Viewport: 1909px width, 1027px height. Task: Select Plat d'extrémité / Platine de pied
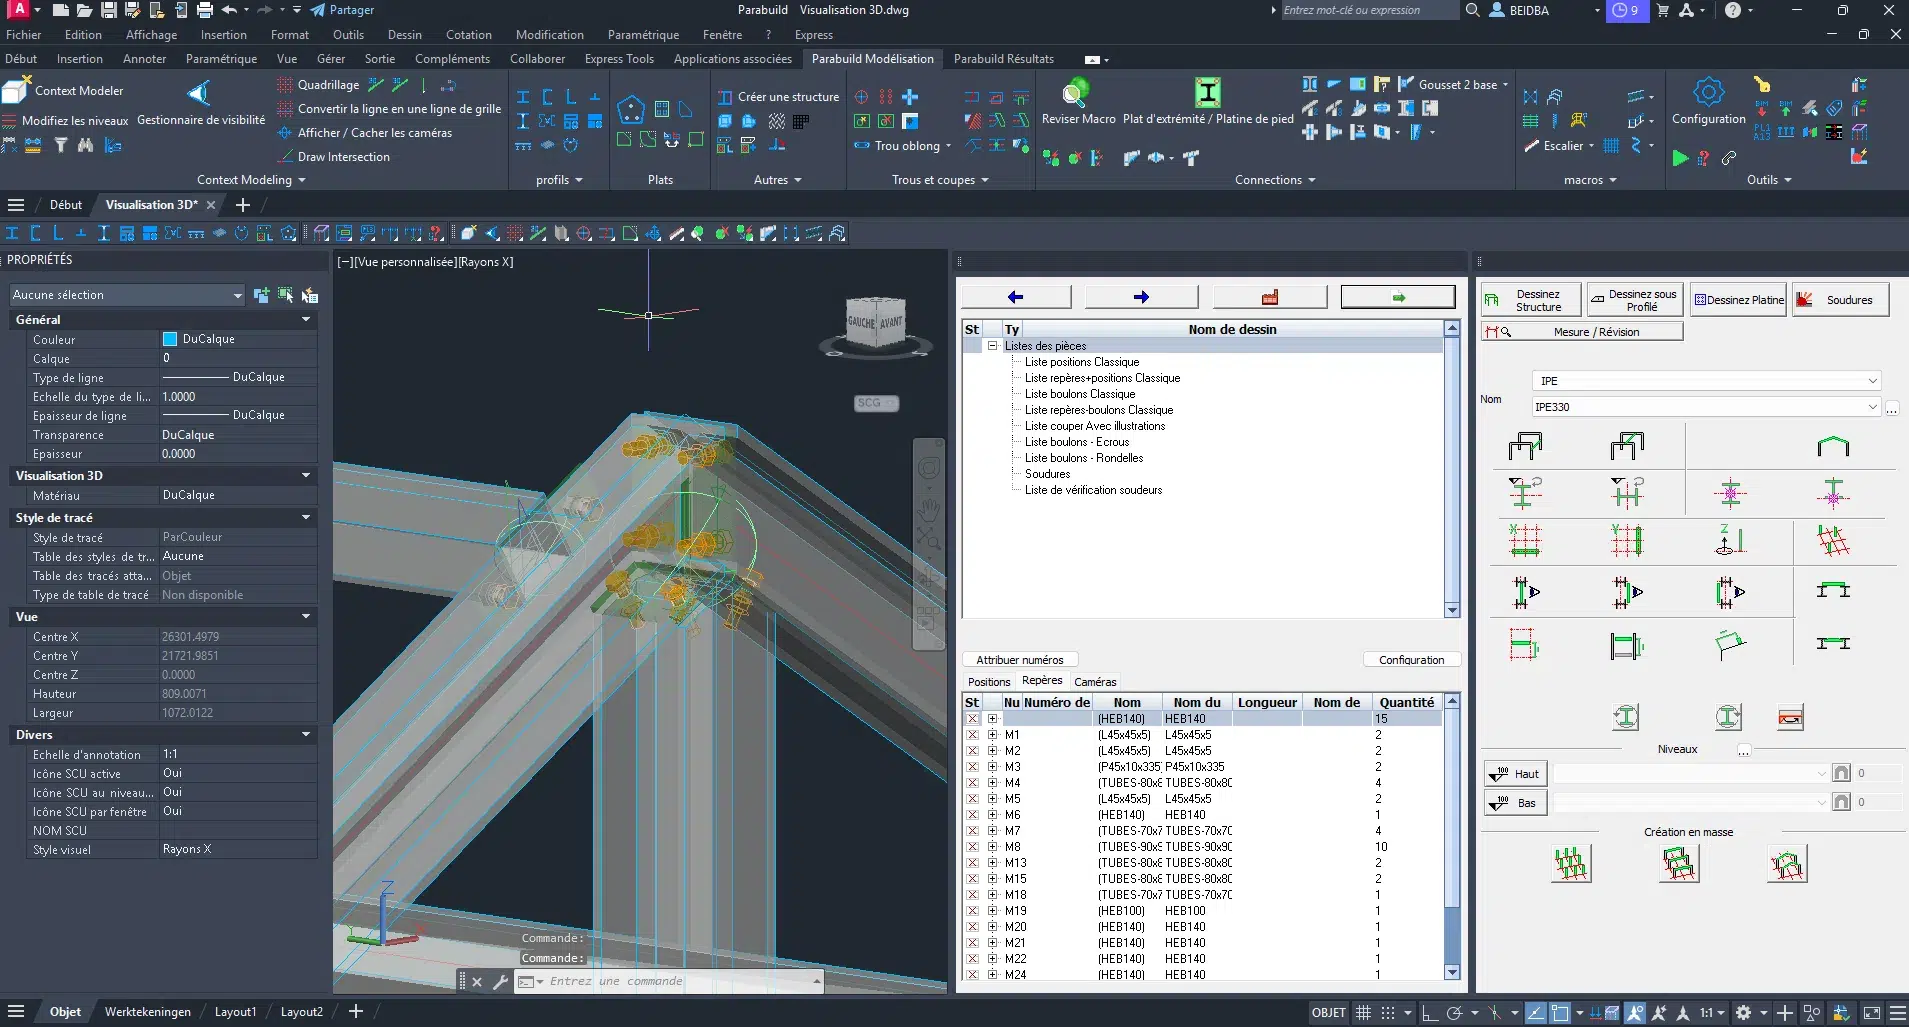click(1207, 93)
